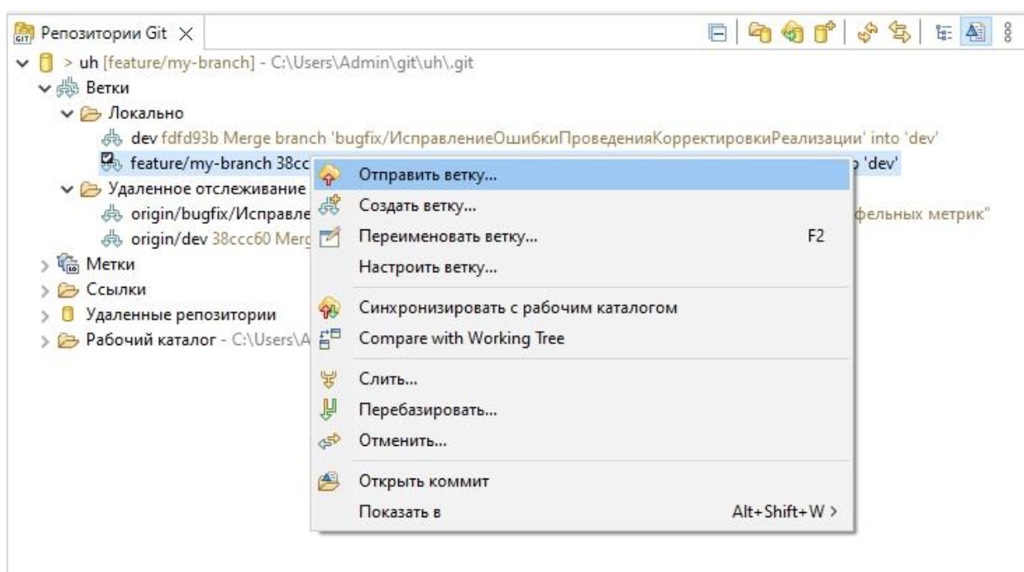Expand the Удаленные репозитории node
Image resolution: width=1024 pixels, height=572 pixels.
[x=45, y=315]
